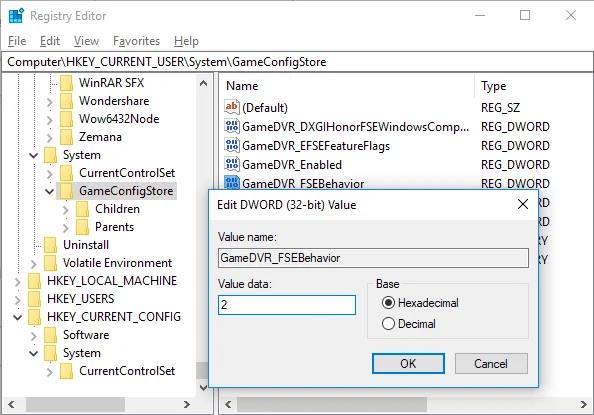Click the Uninstall folder icon

pos(50,245)
